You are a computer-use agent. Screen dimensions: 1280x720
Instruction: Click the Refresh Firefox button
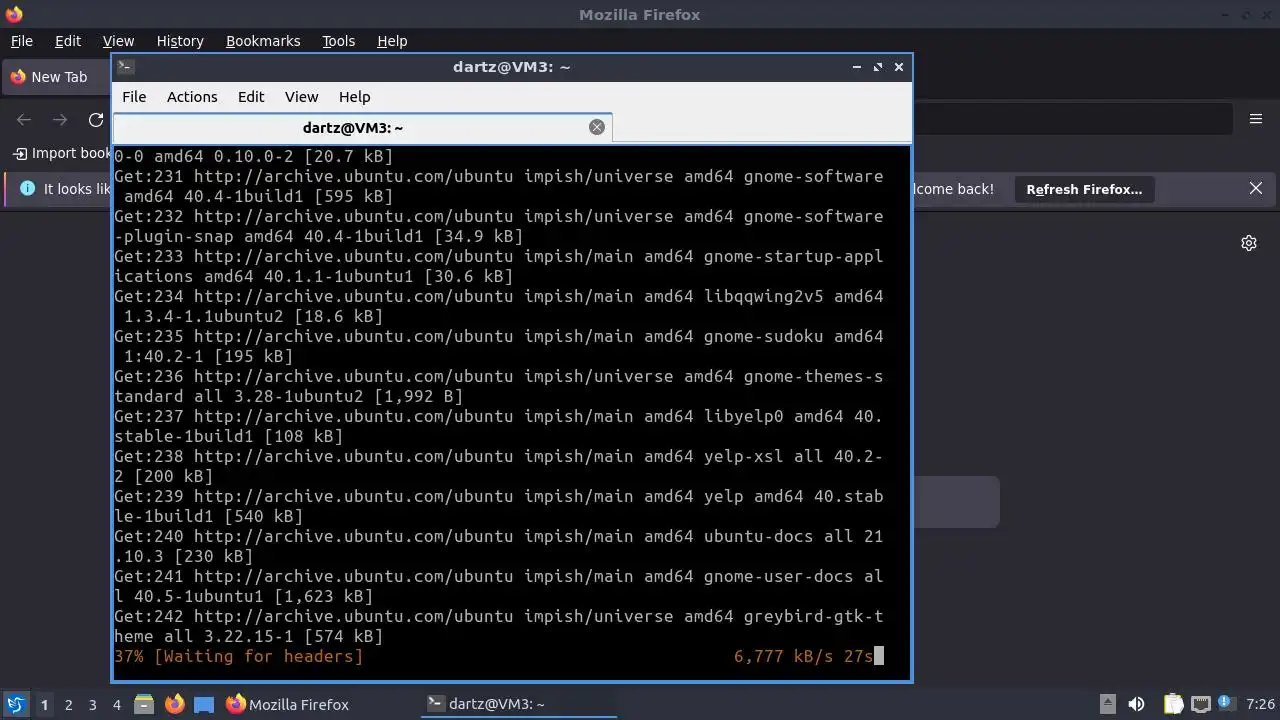[1084, 189]
